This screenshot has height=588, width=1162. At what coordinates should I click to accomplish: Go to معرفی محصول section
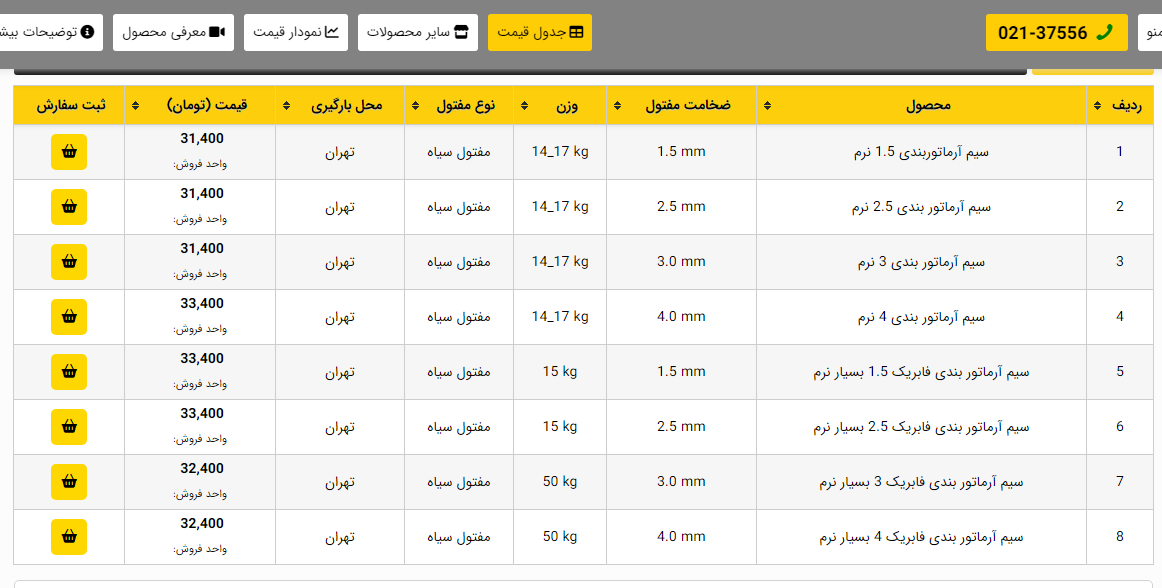click(x=173, y=32)
